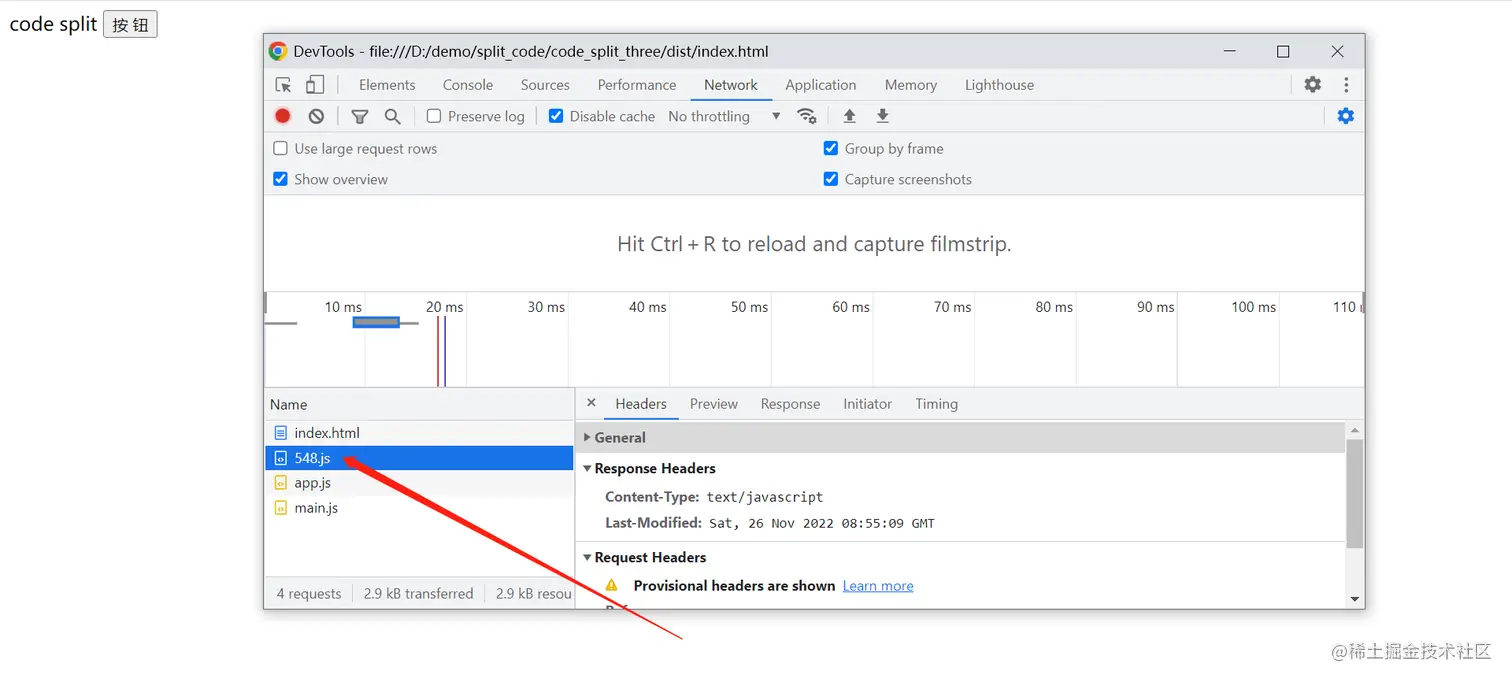Select the Headers detail tab
1512x682 pixels.
point(641,404)
